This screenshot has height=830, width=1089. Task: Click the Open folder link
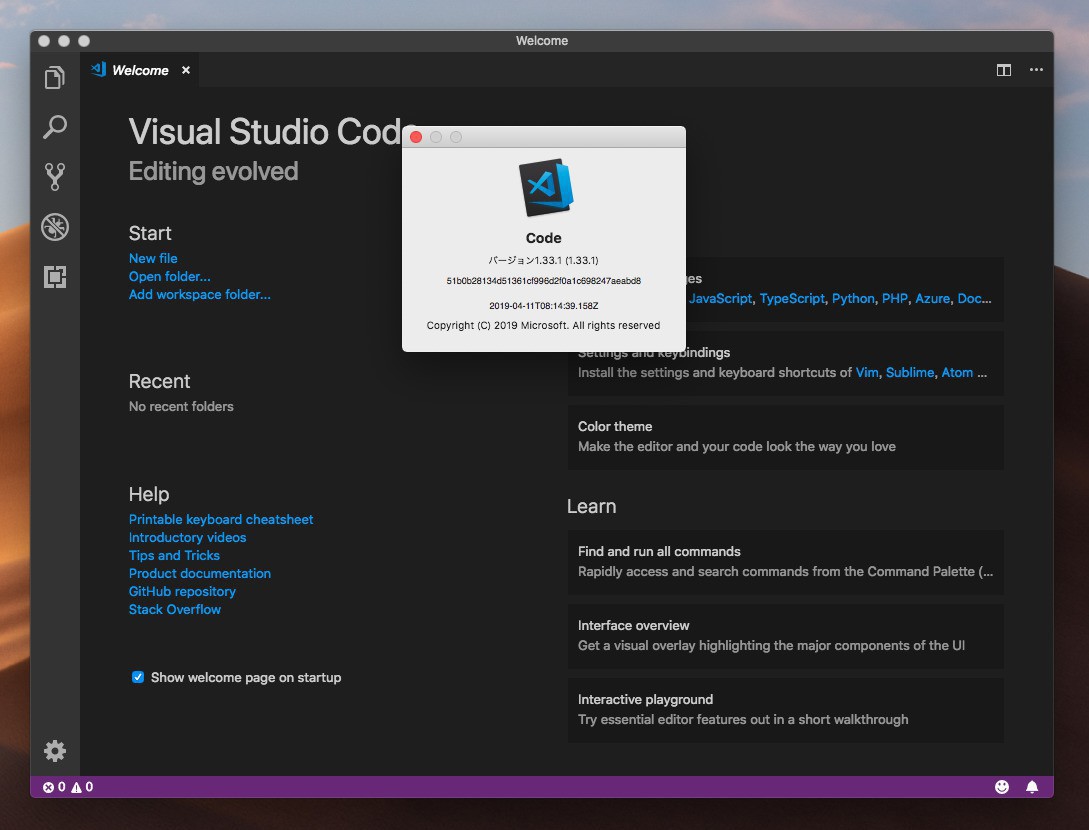tap(169, 276)
